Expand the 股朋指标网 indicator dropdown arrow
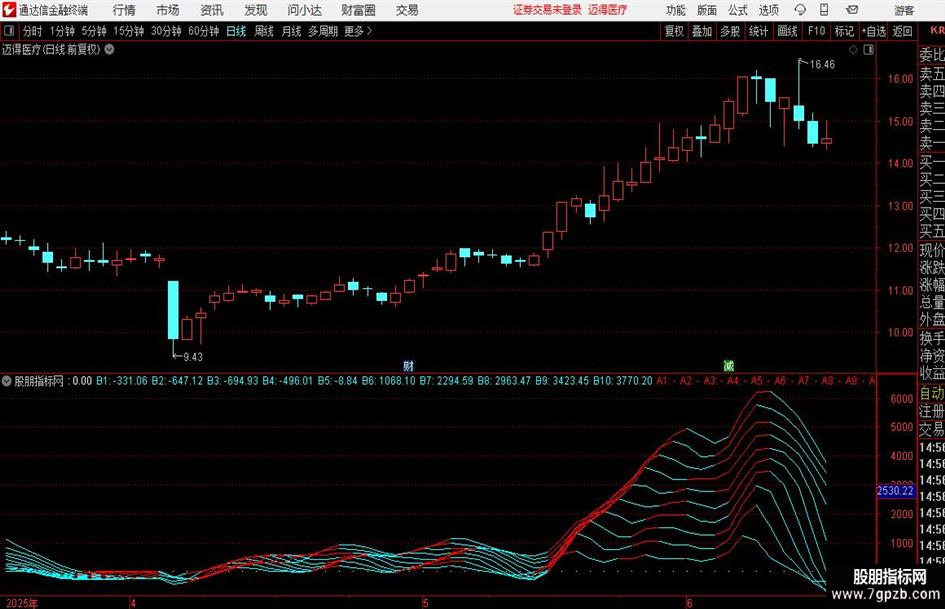Screen dimensions: 945x609 pos(7,381)
